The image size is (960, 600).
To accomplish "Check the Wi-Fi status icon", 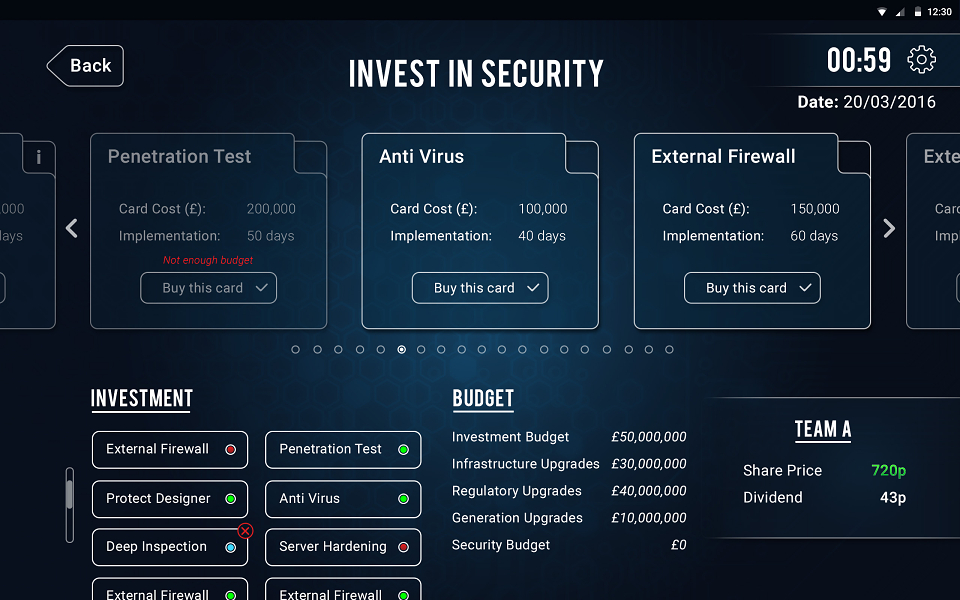I will [882, 12].
